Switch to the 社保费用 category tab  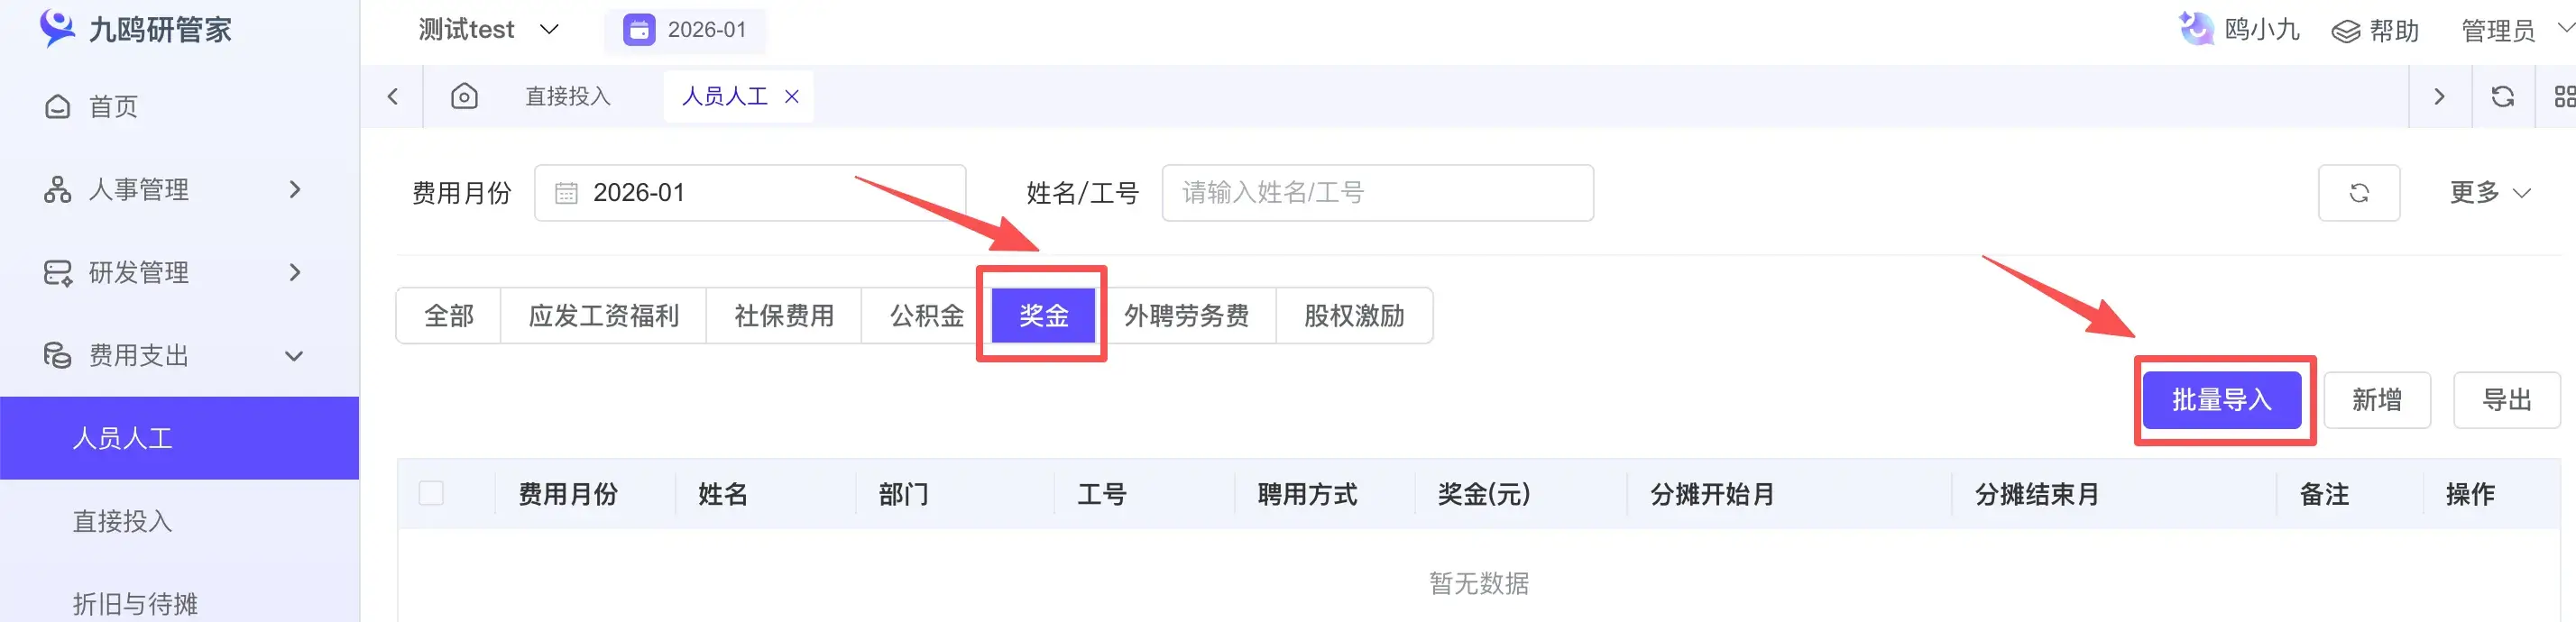783,316
